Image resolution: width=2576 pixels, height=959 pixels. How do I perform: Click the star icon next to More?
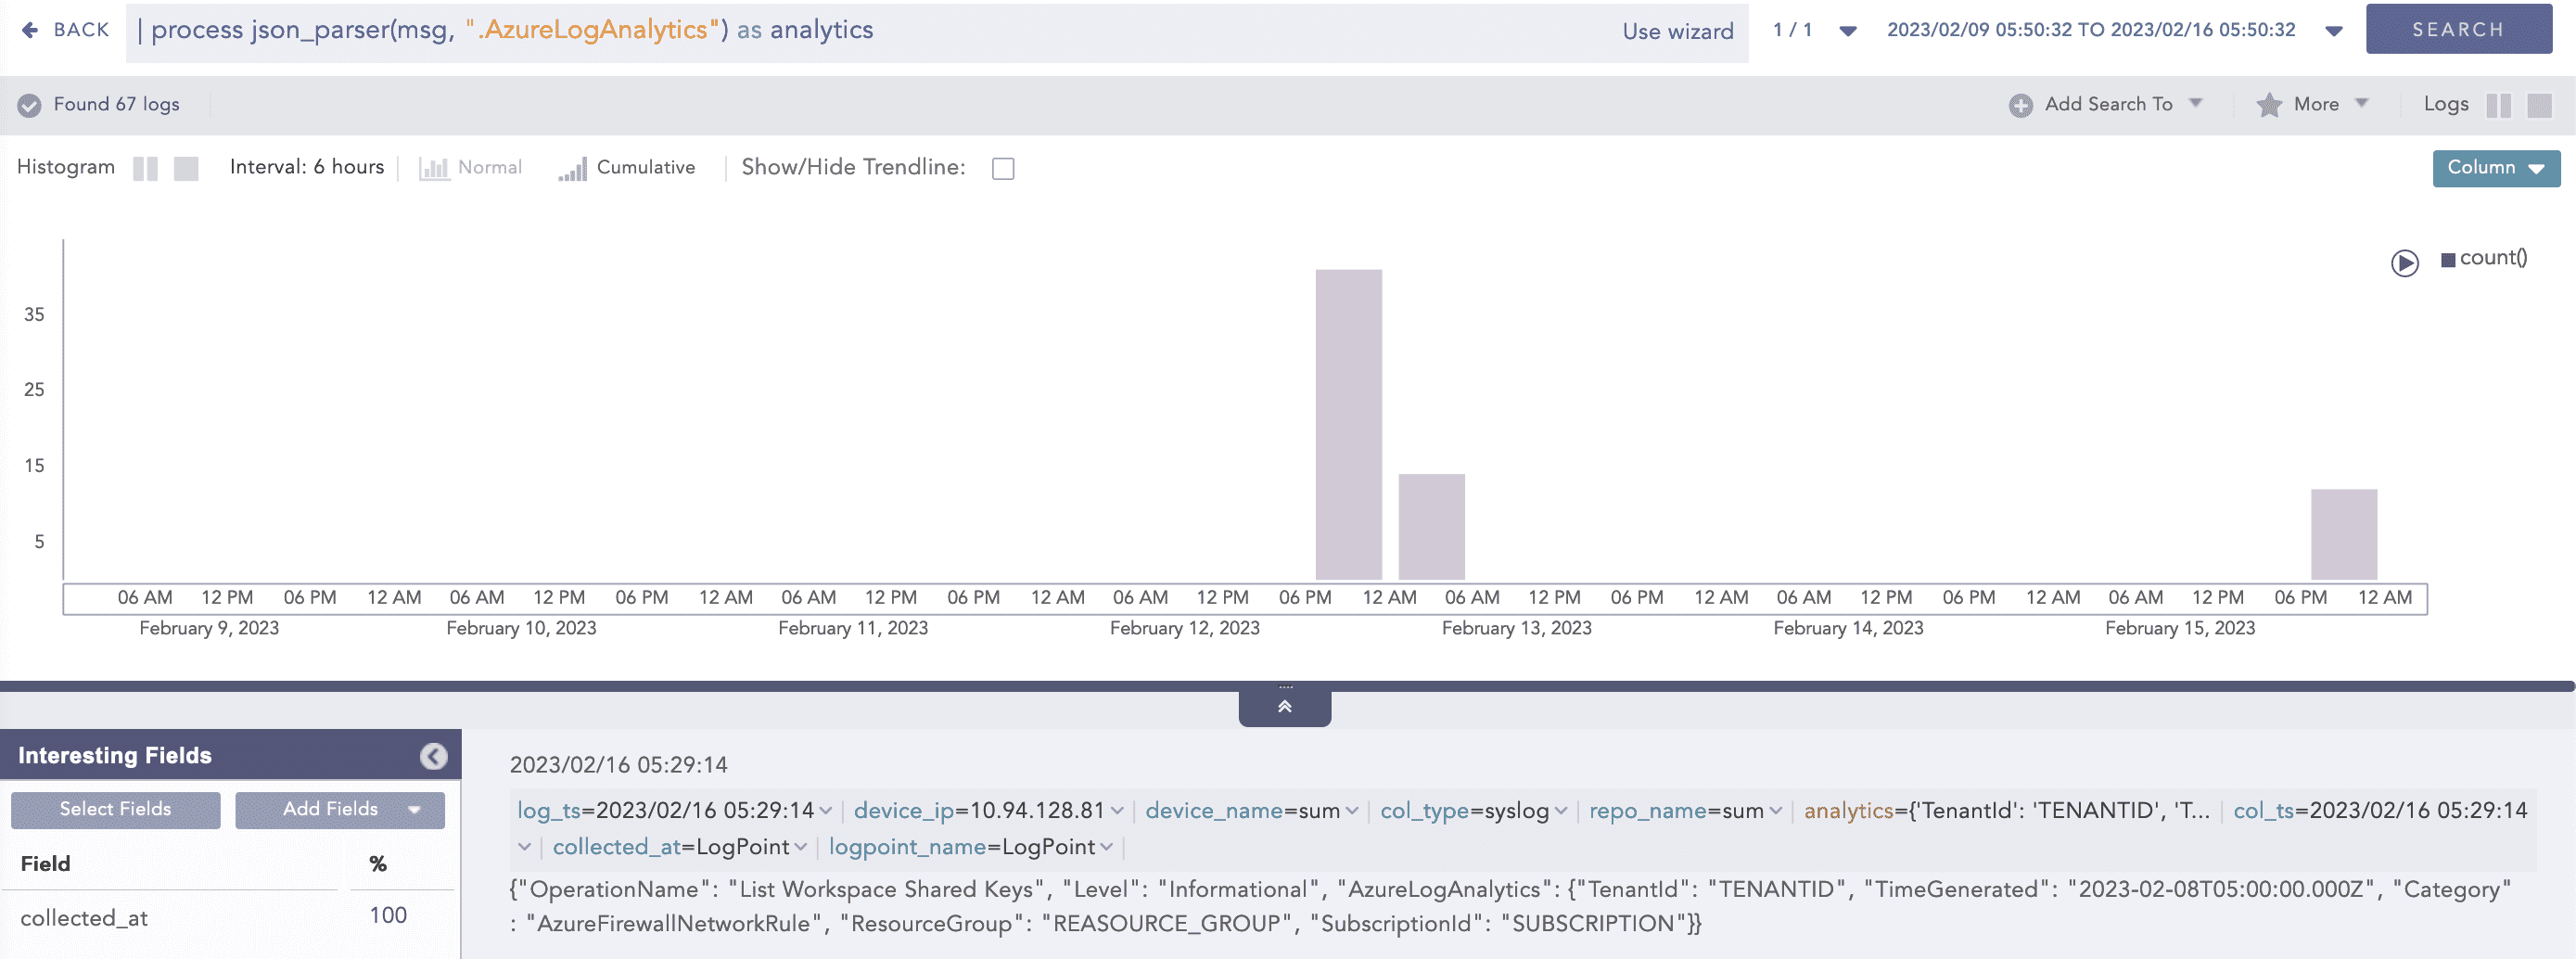click(x=2268, y=104)
